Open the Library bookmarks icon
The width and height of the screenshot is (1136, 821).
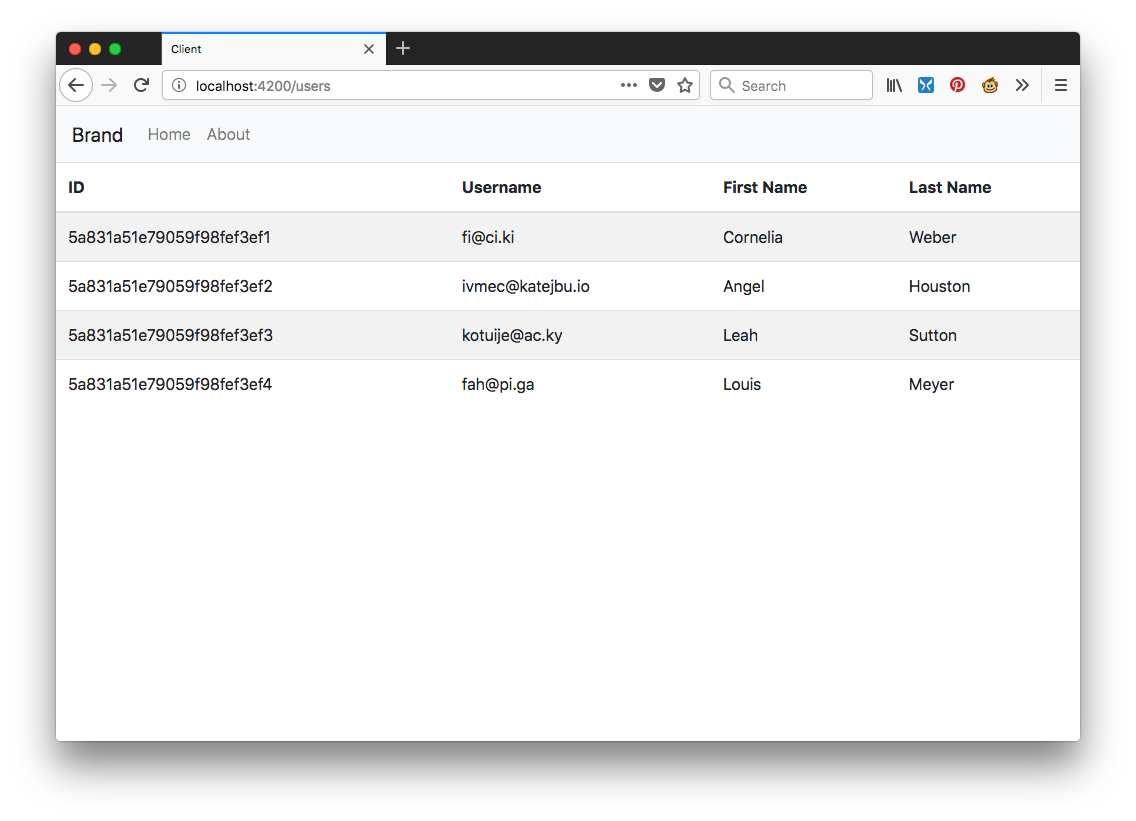894,86
